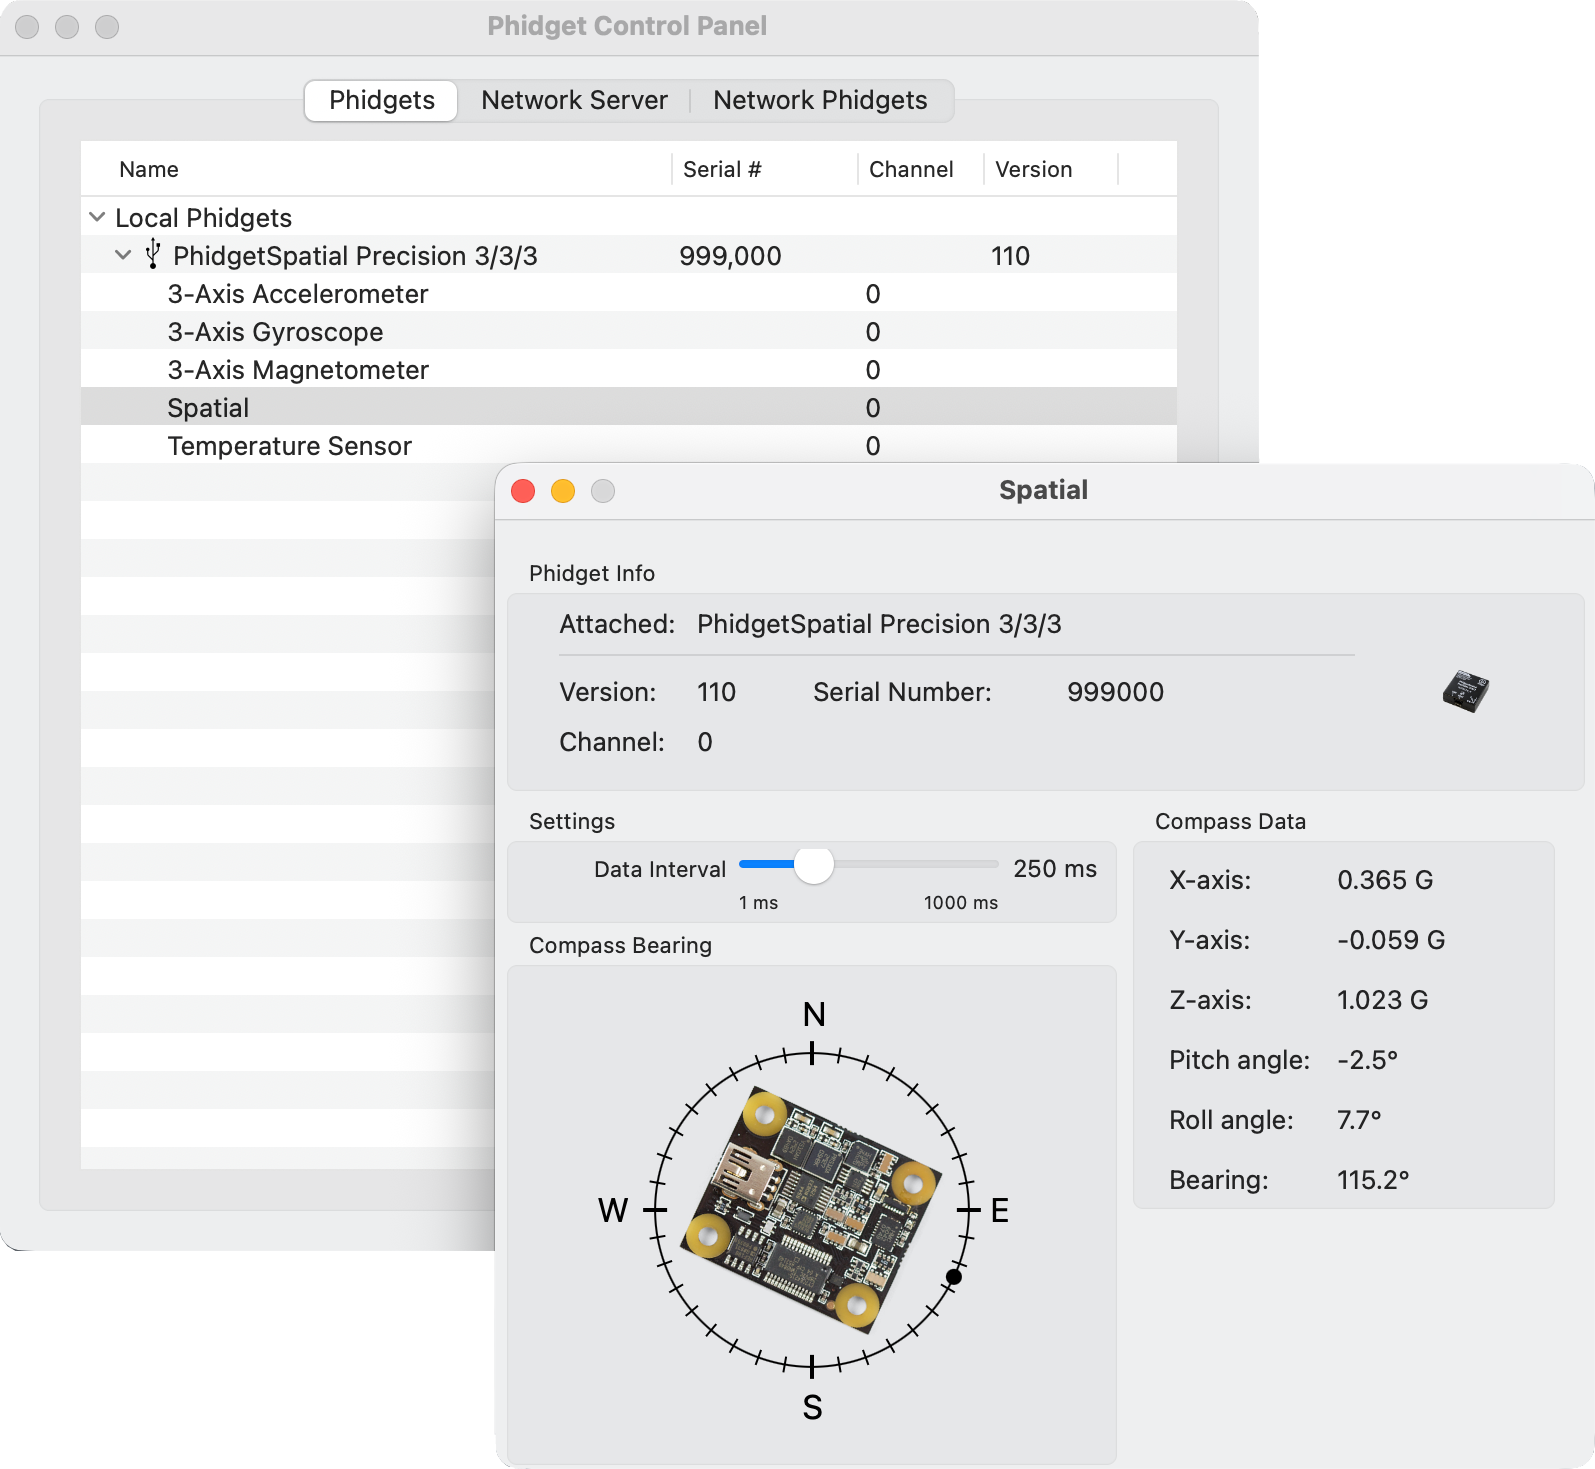The height and width of the screenshot is (1469, 1595).
Task: Click the circuit board image in compass
Action: point(811,1210)
